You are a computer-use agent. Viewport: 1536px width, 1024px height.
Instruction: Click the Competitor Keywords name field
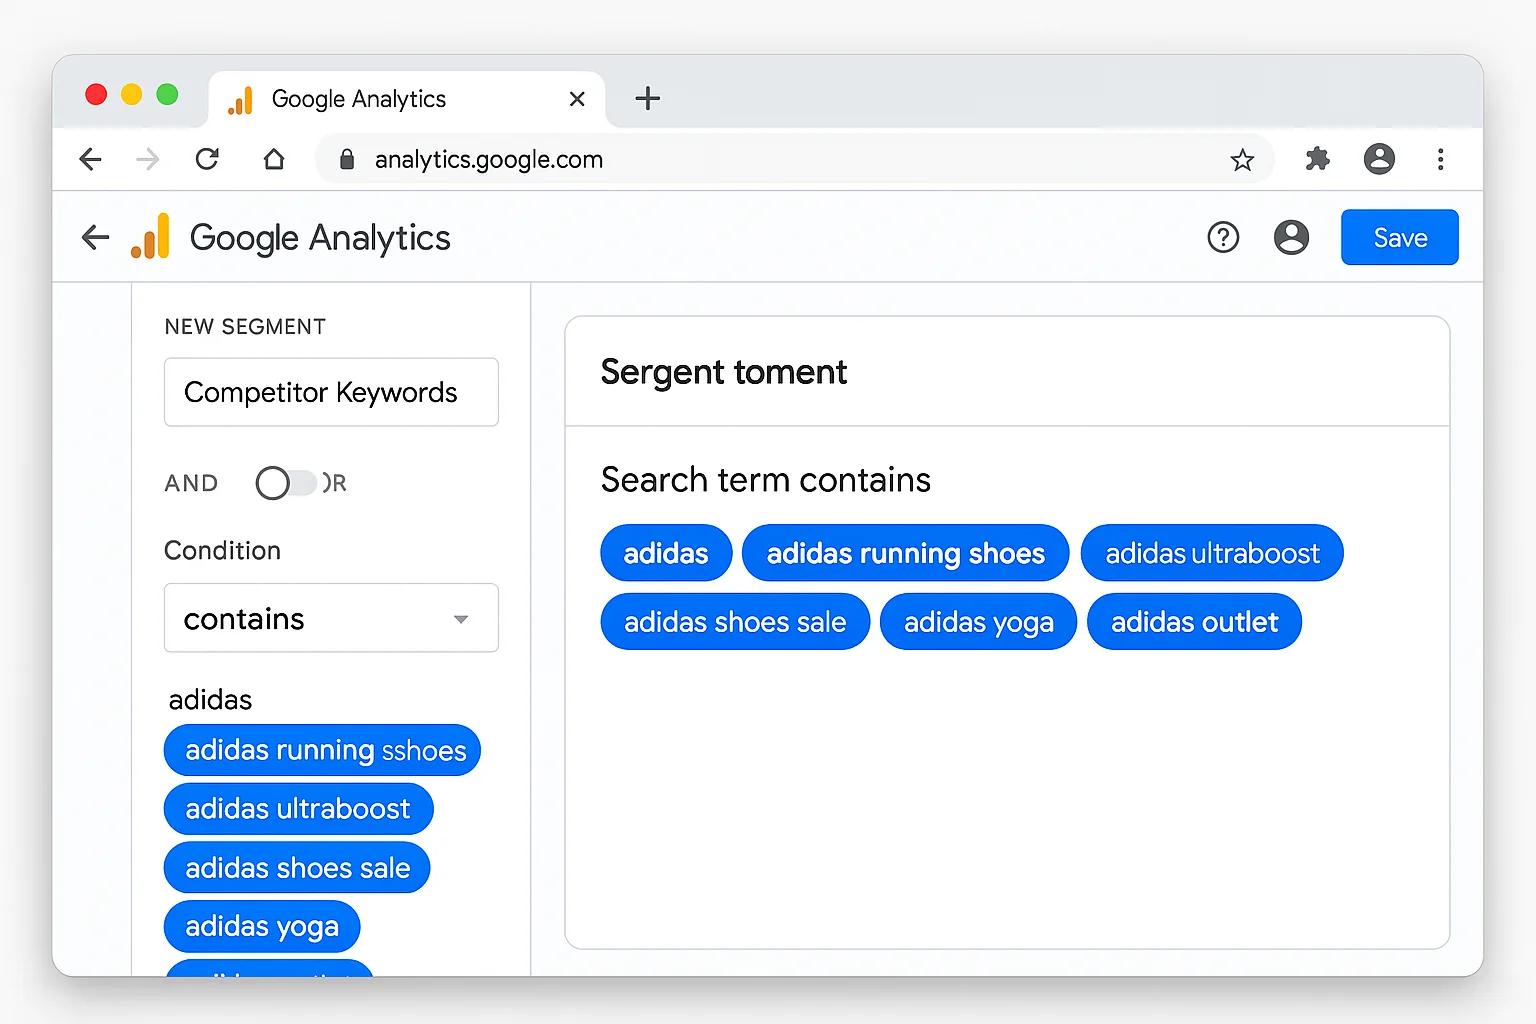(331, 392)
